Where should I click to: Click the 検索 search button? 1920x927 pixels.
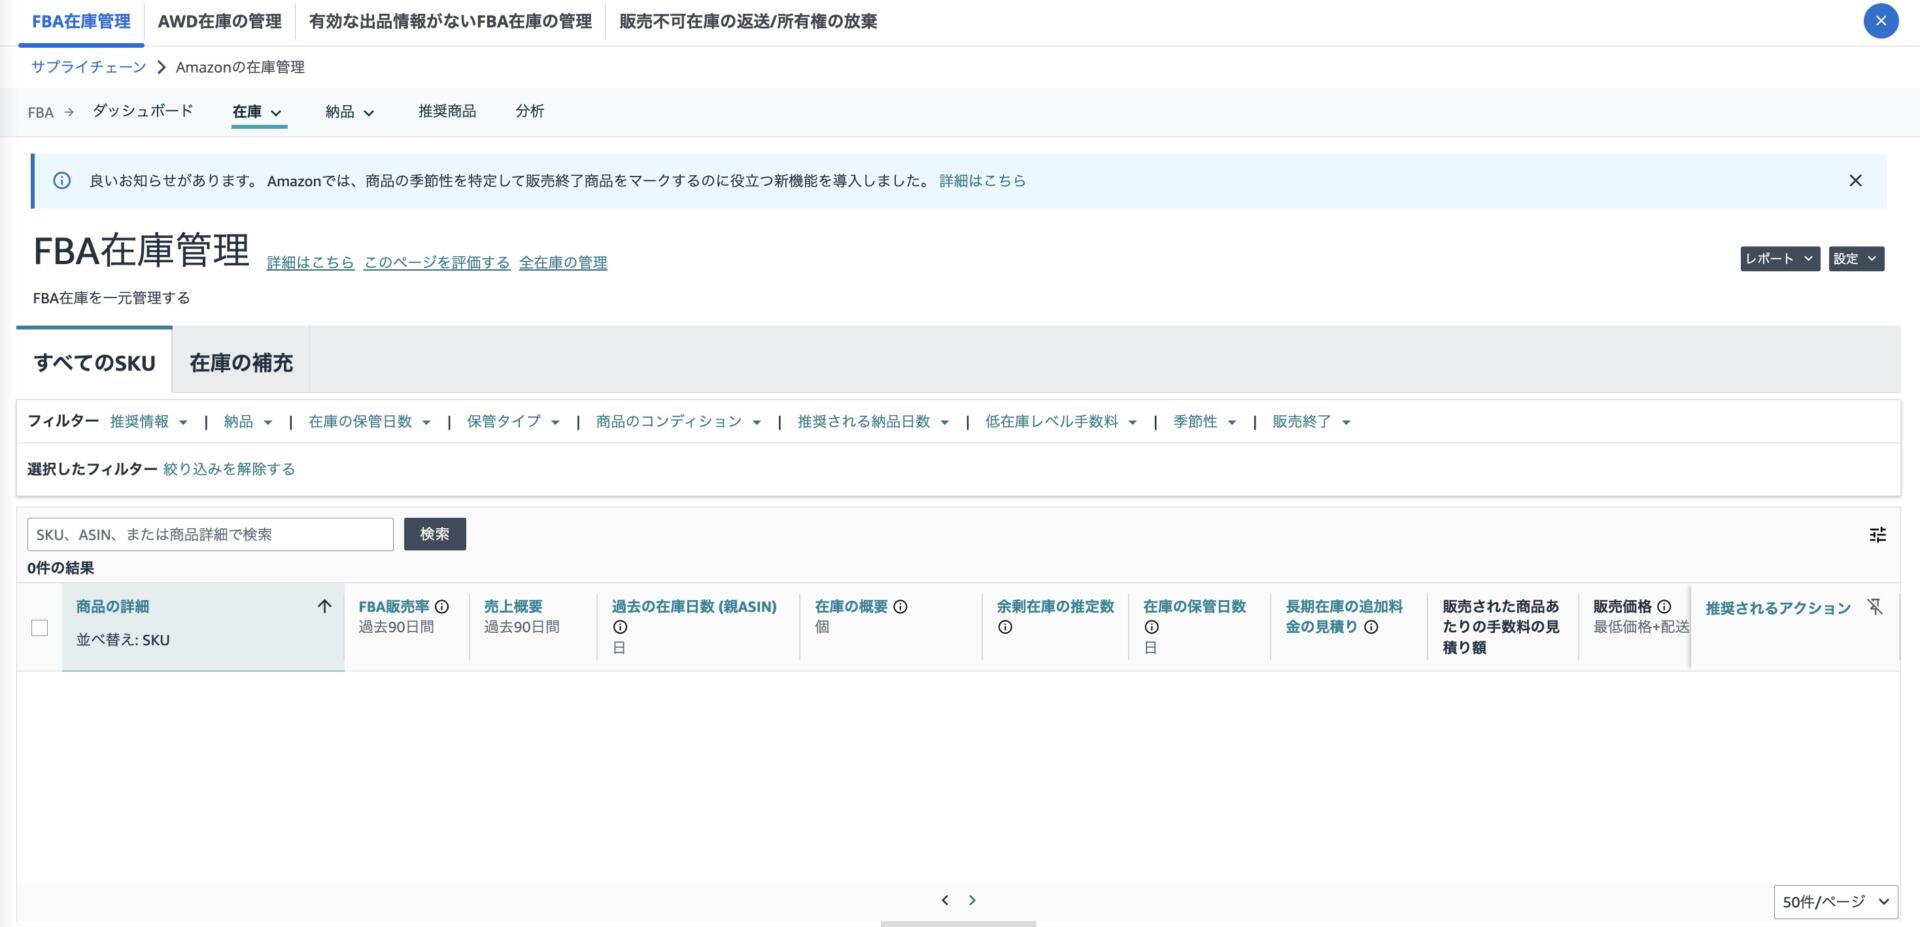tap(435, 534)
